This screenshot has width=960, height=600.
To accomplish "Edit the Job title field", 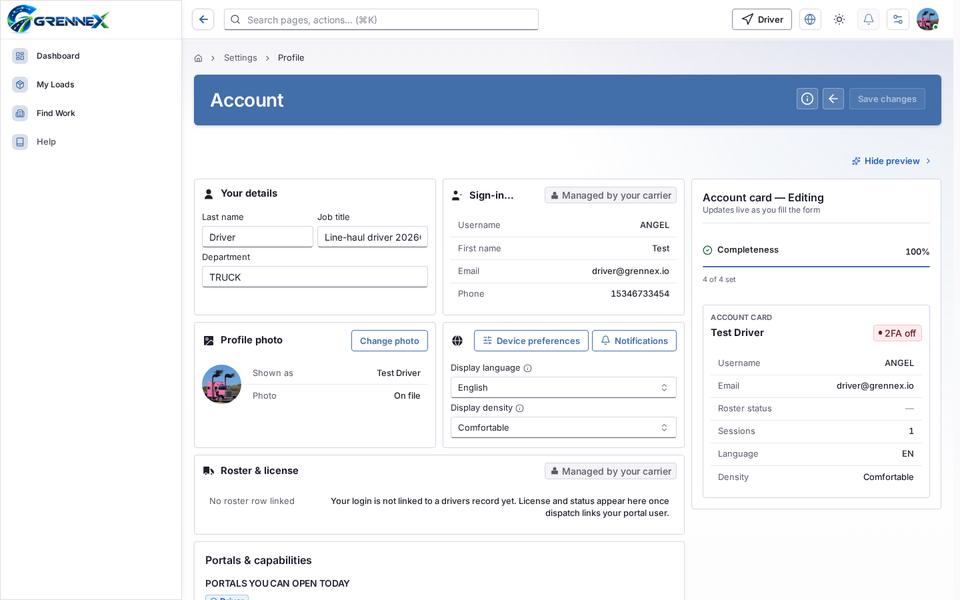I will (372, 237).
